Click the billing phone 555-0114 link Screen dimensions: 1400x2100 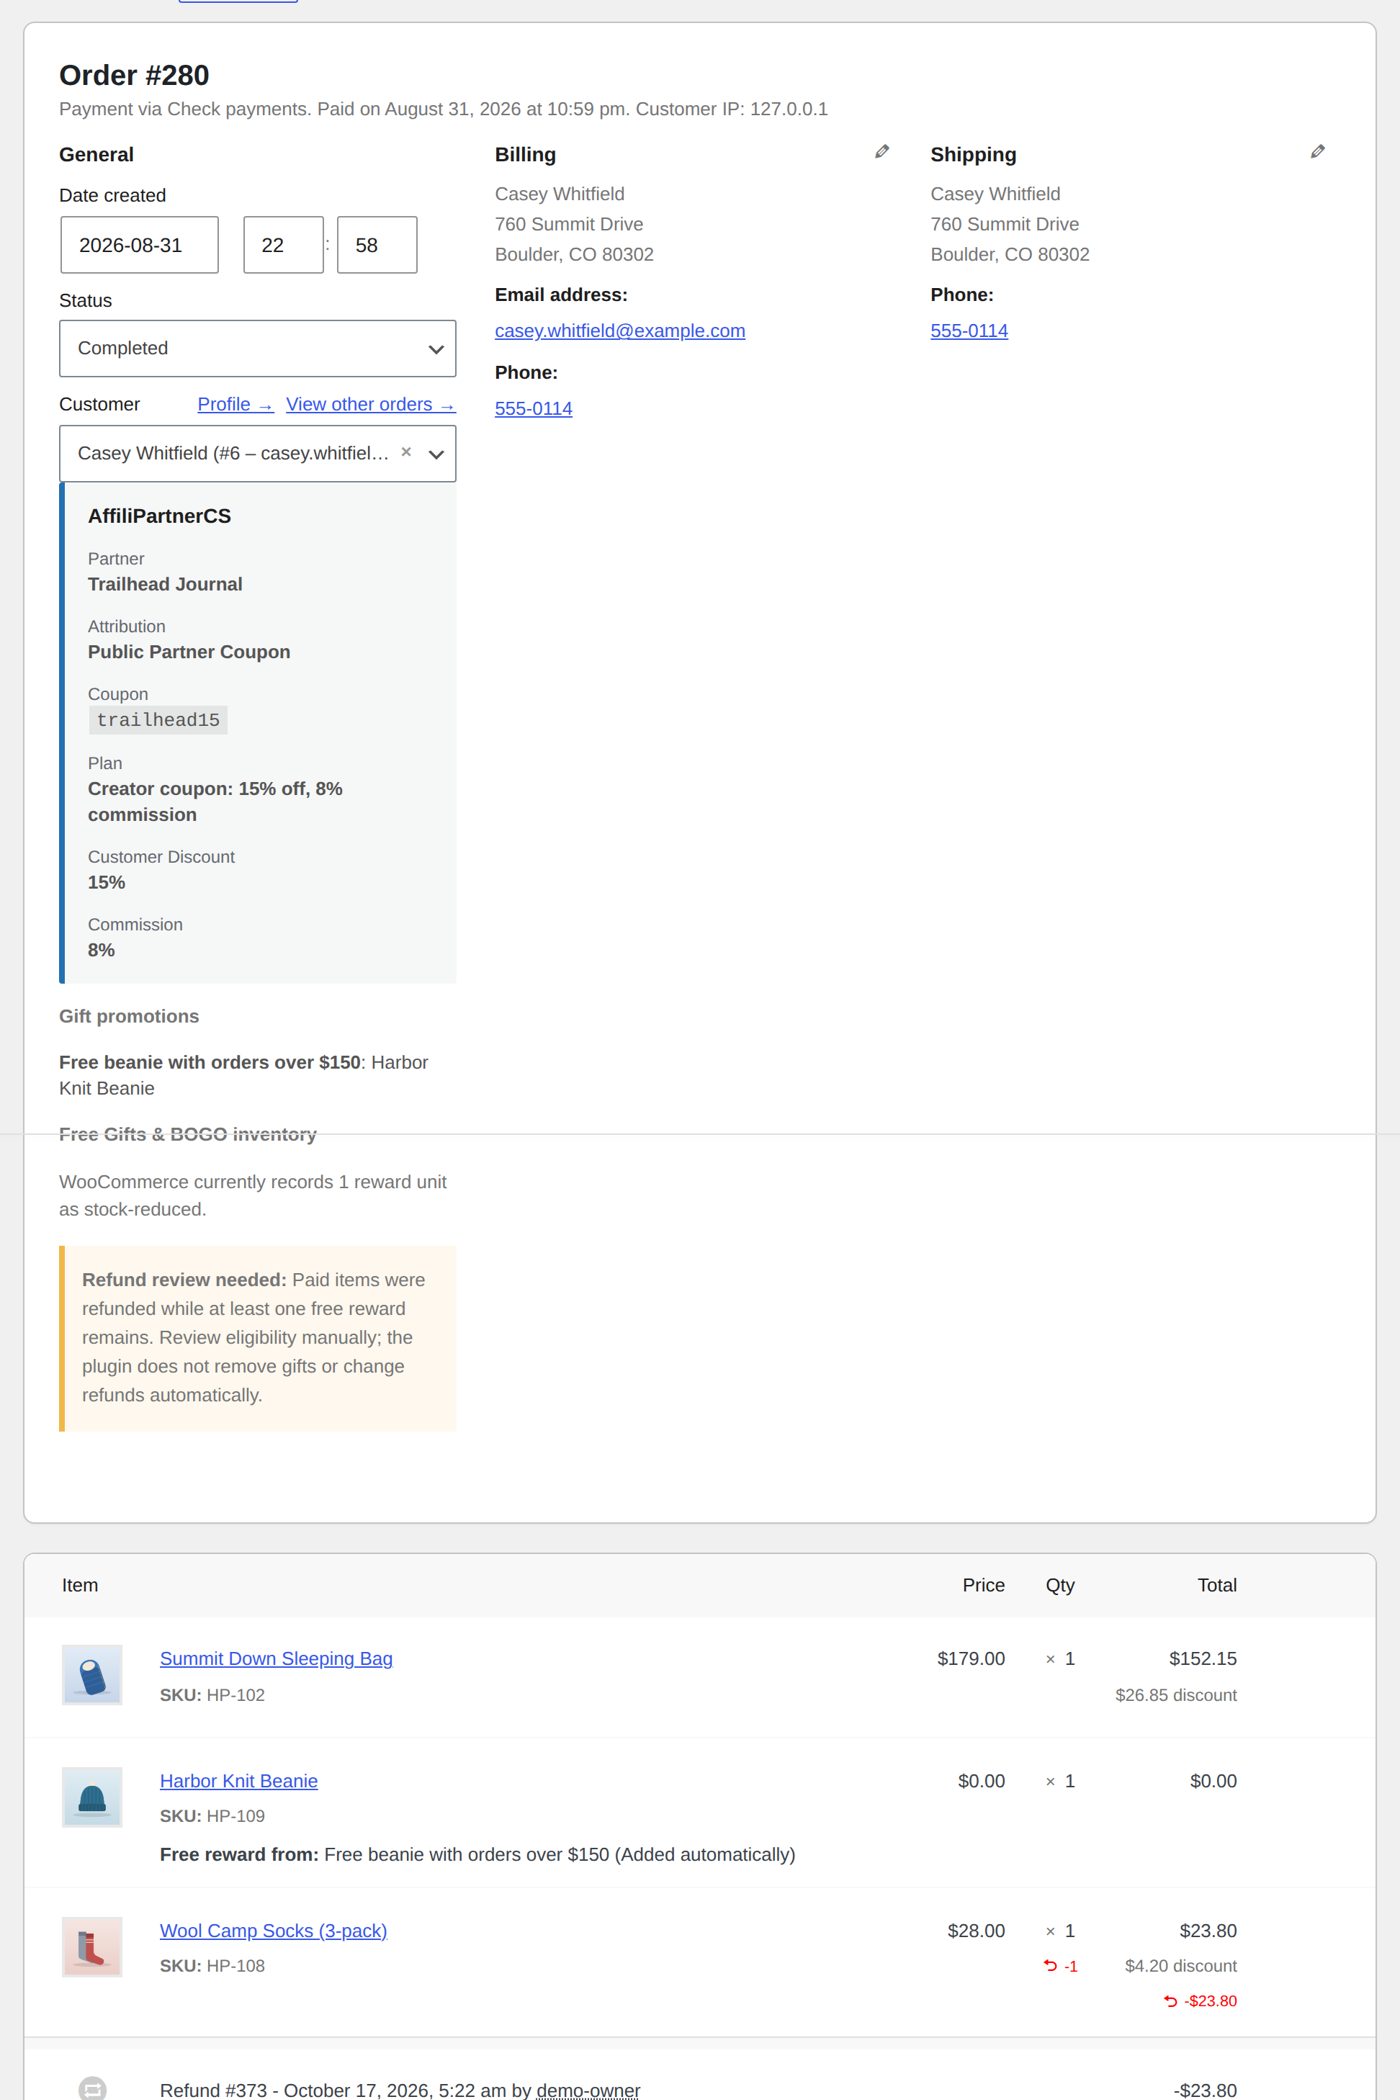pyautogui.click(x=534, y=409)
